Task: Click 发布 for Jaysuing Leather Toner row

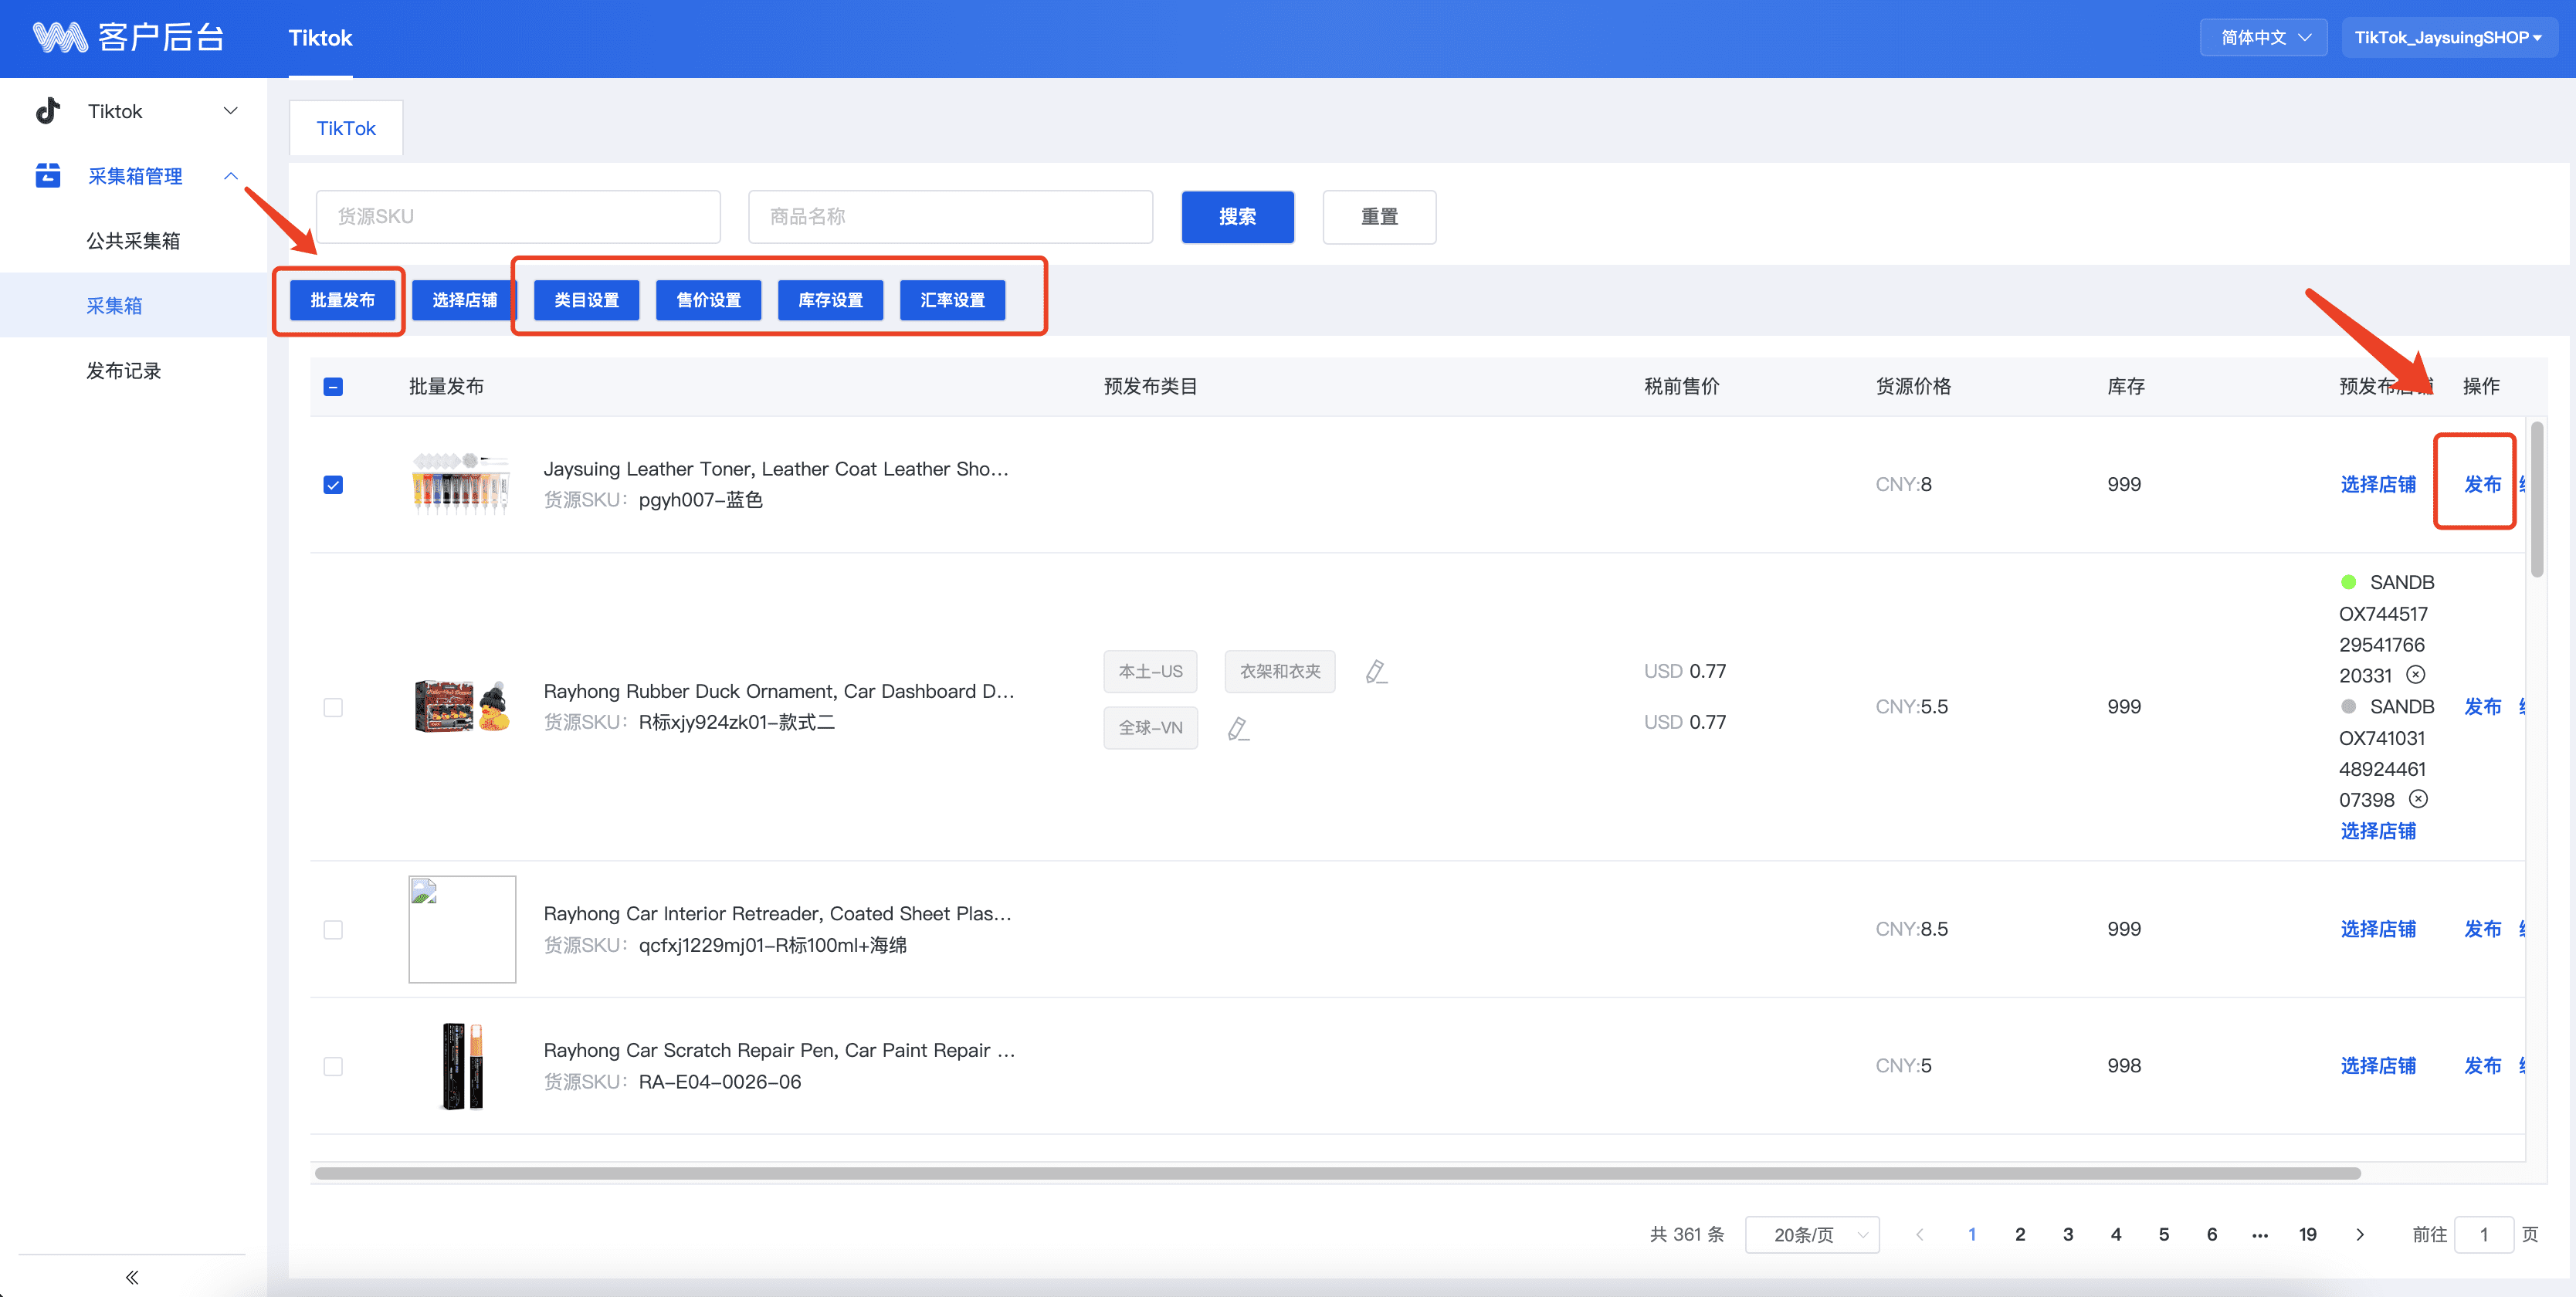Action: [x=2482, y=485]
